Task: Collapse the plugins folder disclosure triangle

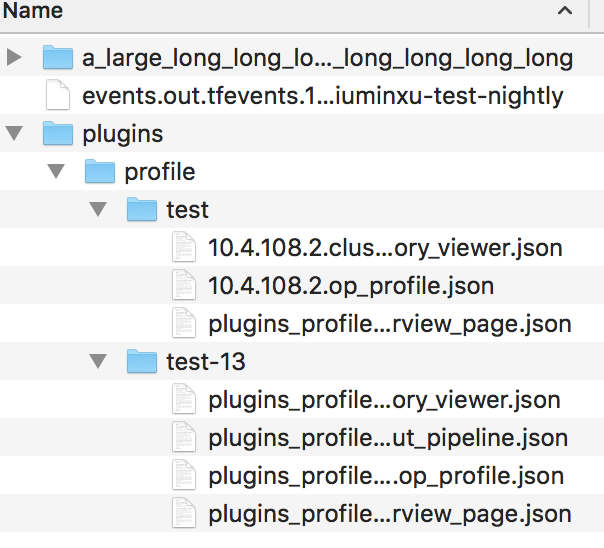Action: [x=14, y=133]
